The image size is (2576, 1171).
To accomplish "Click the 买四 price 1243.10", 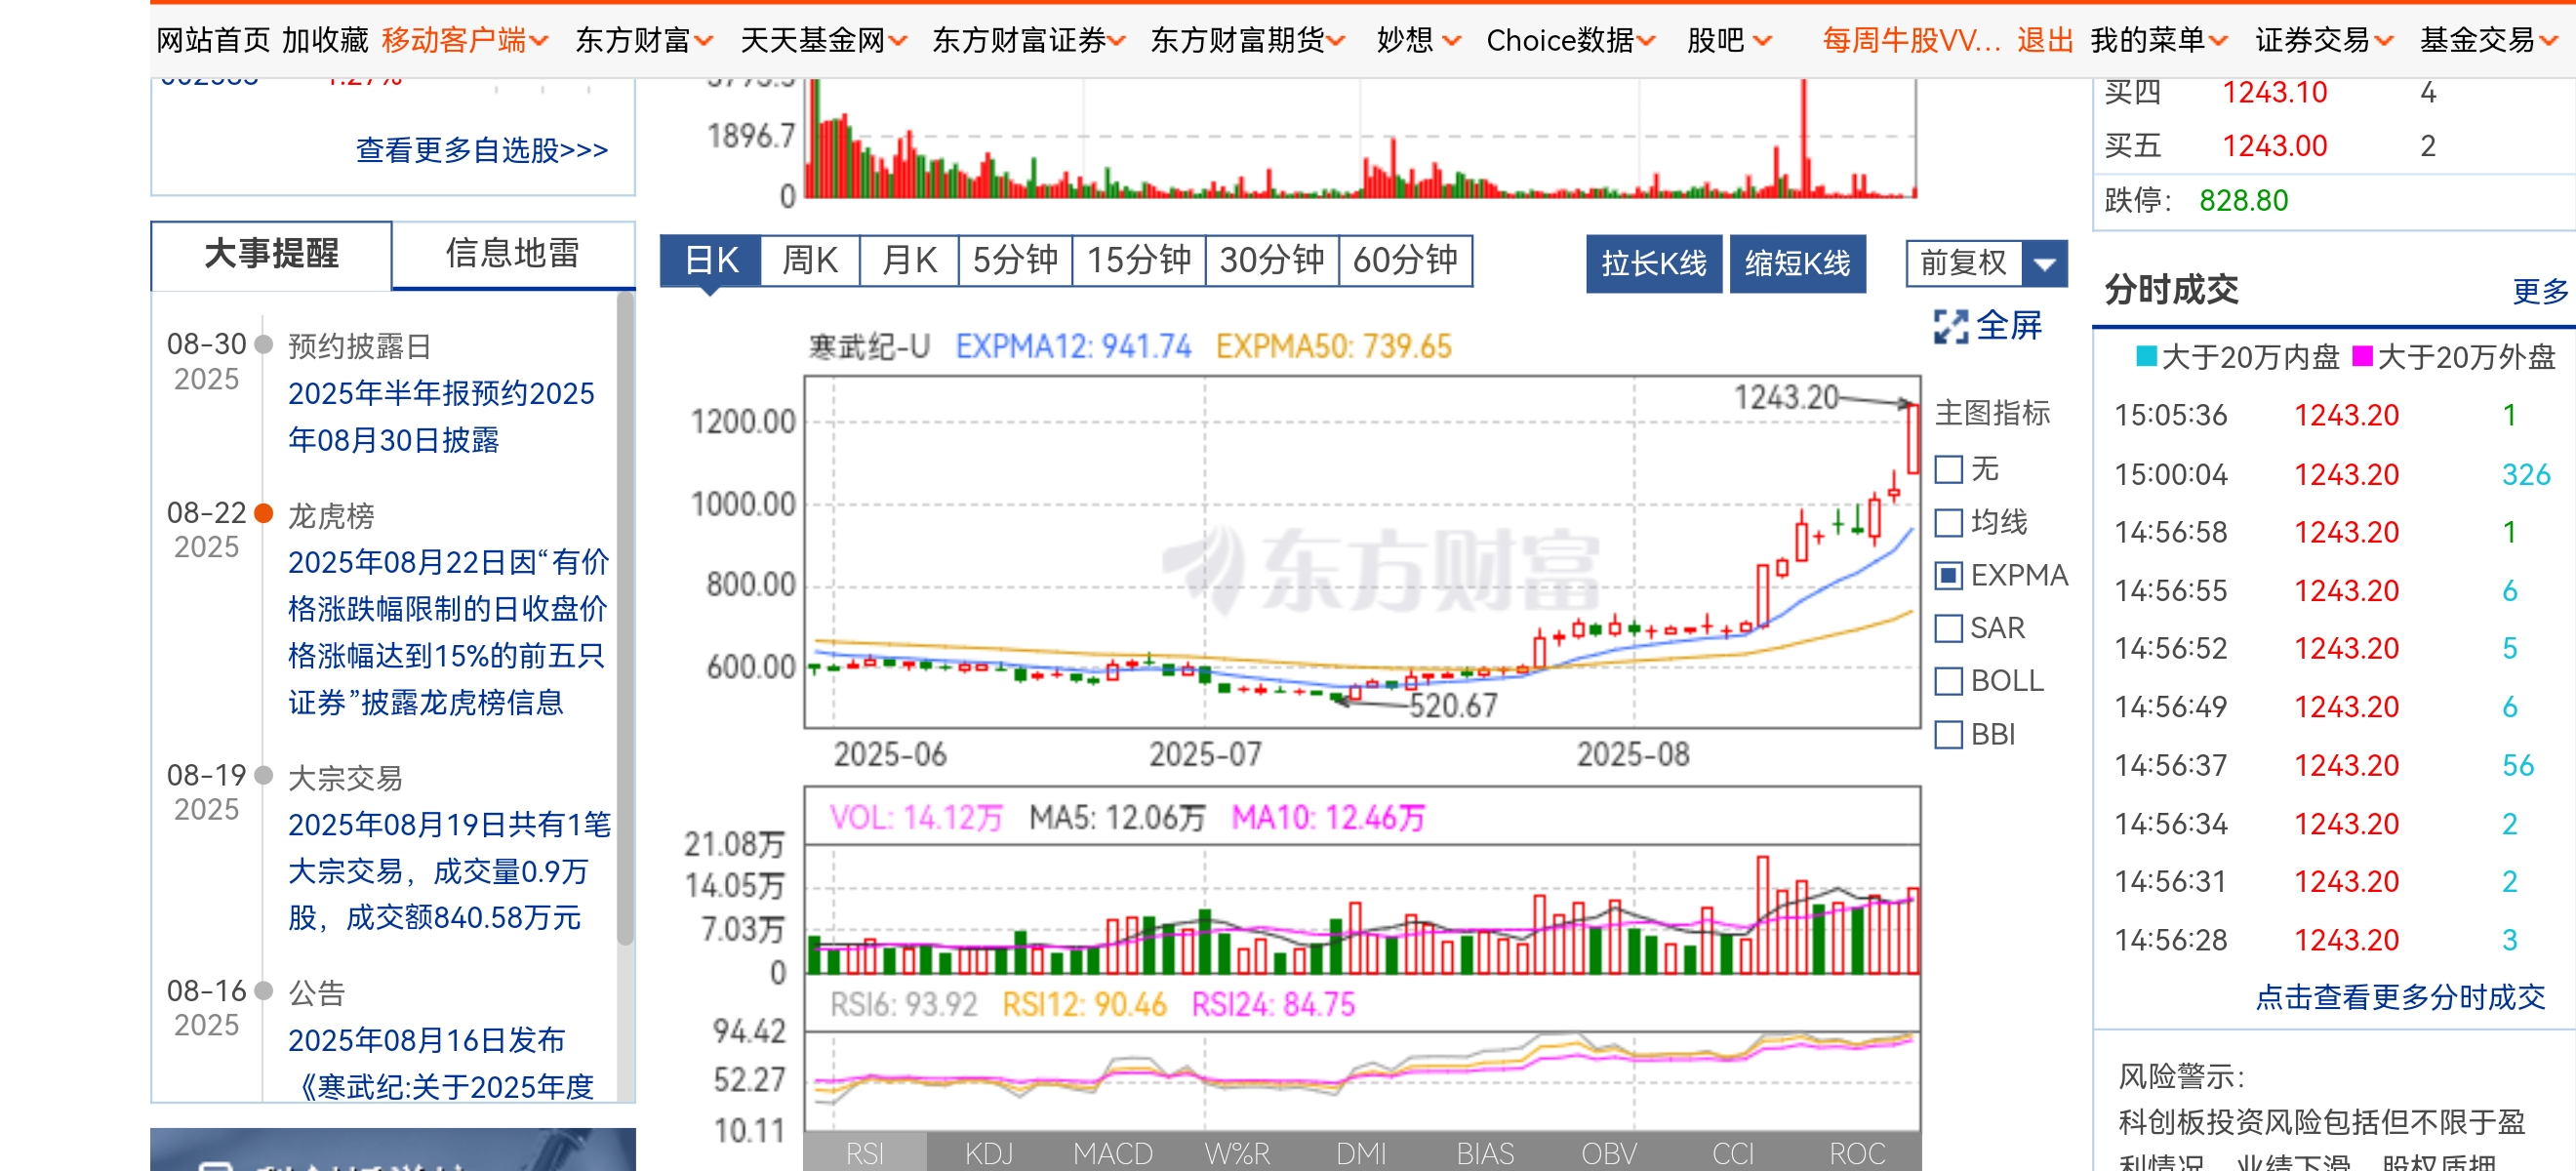I will coord(2274,93).
